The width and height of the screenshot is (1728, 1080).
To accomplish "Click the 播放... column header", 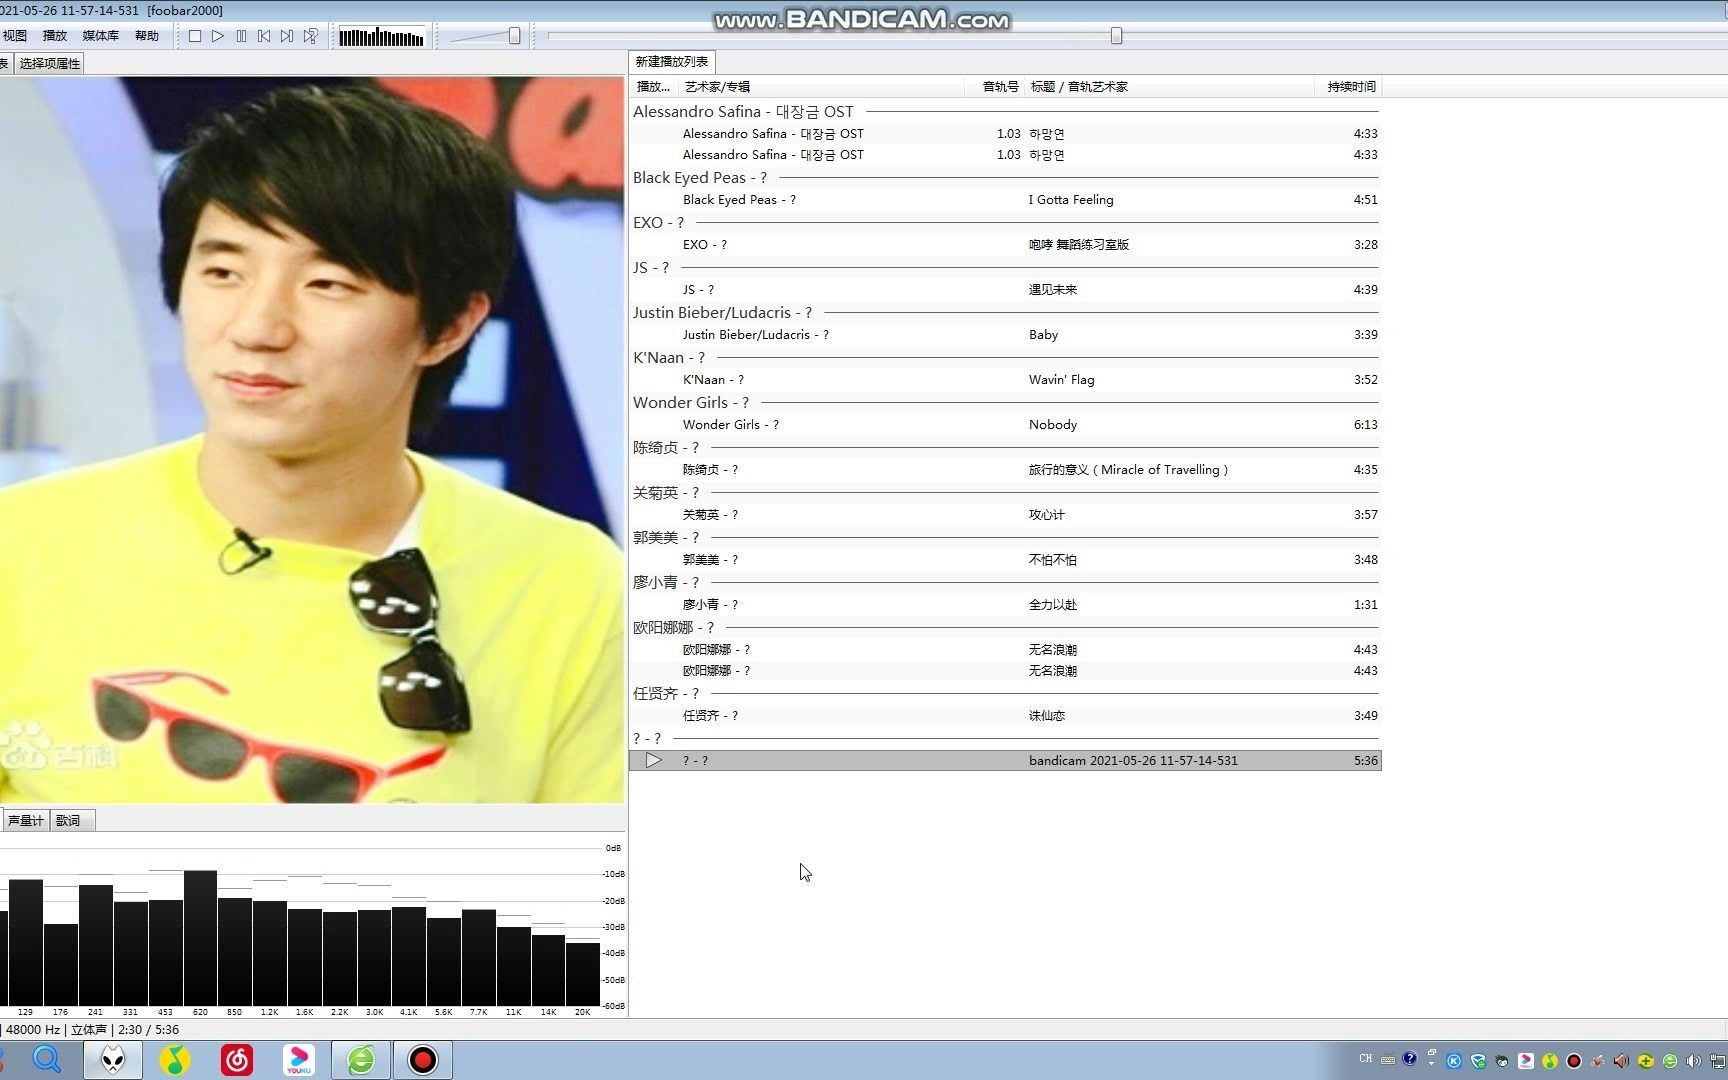I will point(653,87).
